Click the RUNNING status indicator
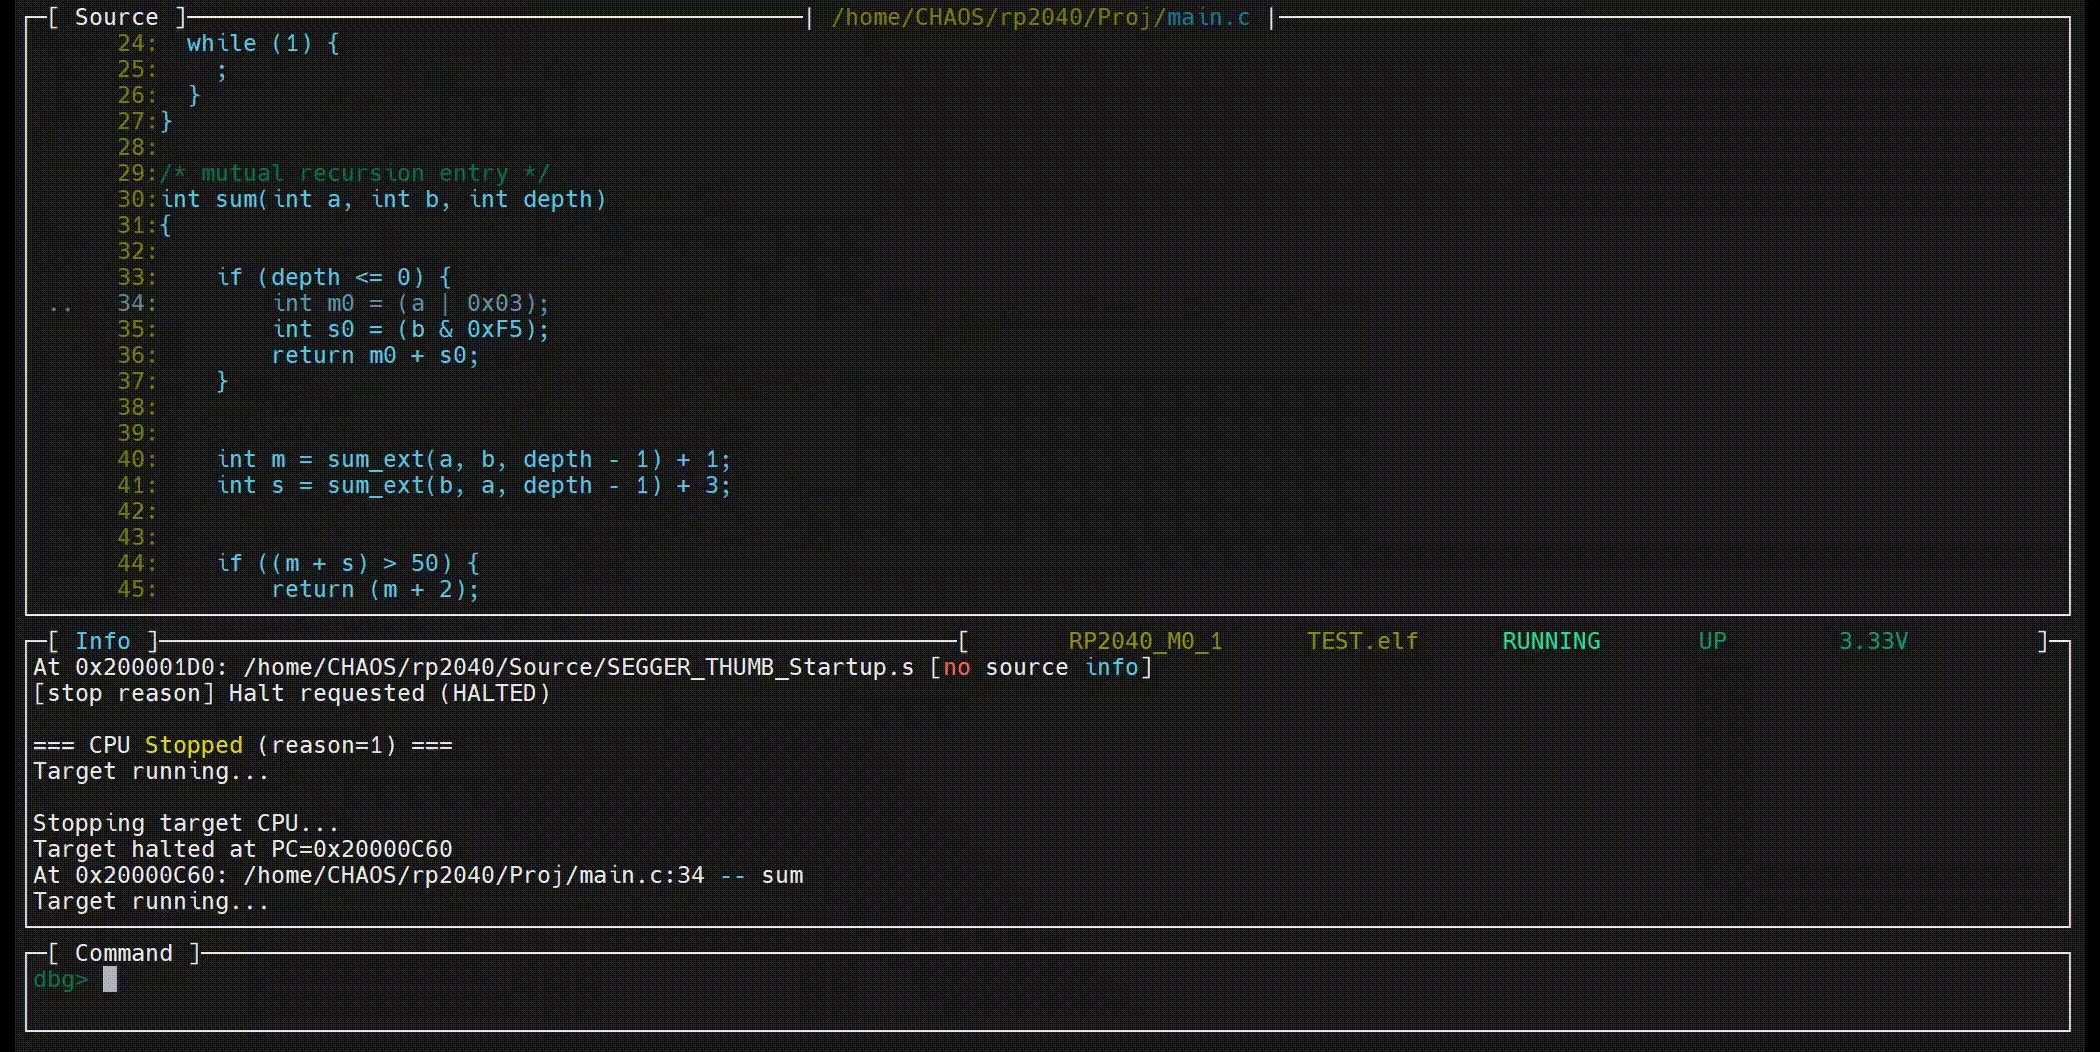The width and height of the screenshot is (2100, 1052). (x=1550, y=641)
